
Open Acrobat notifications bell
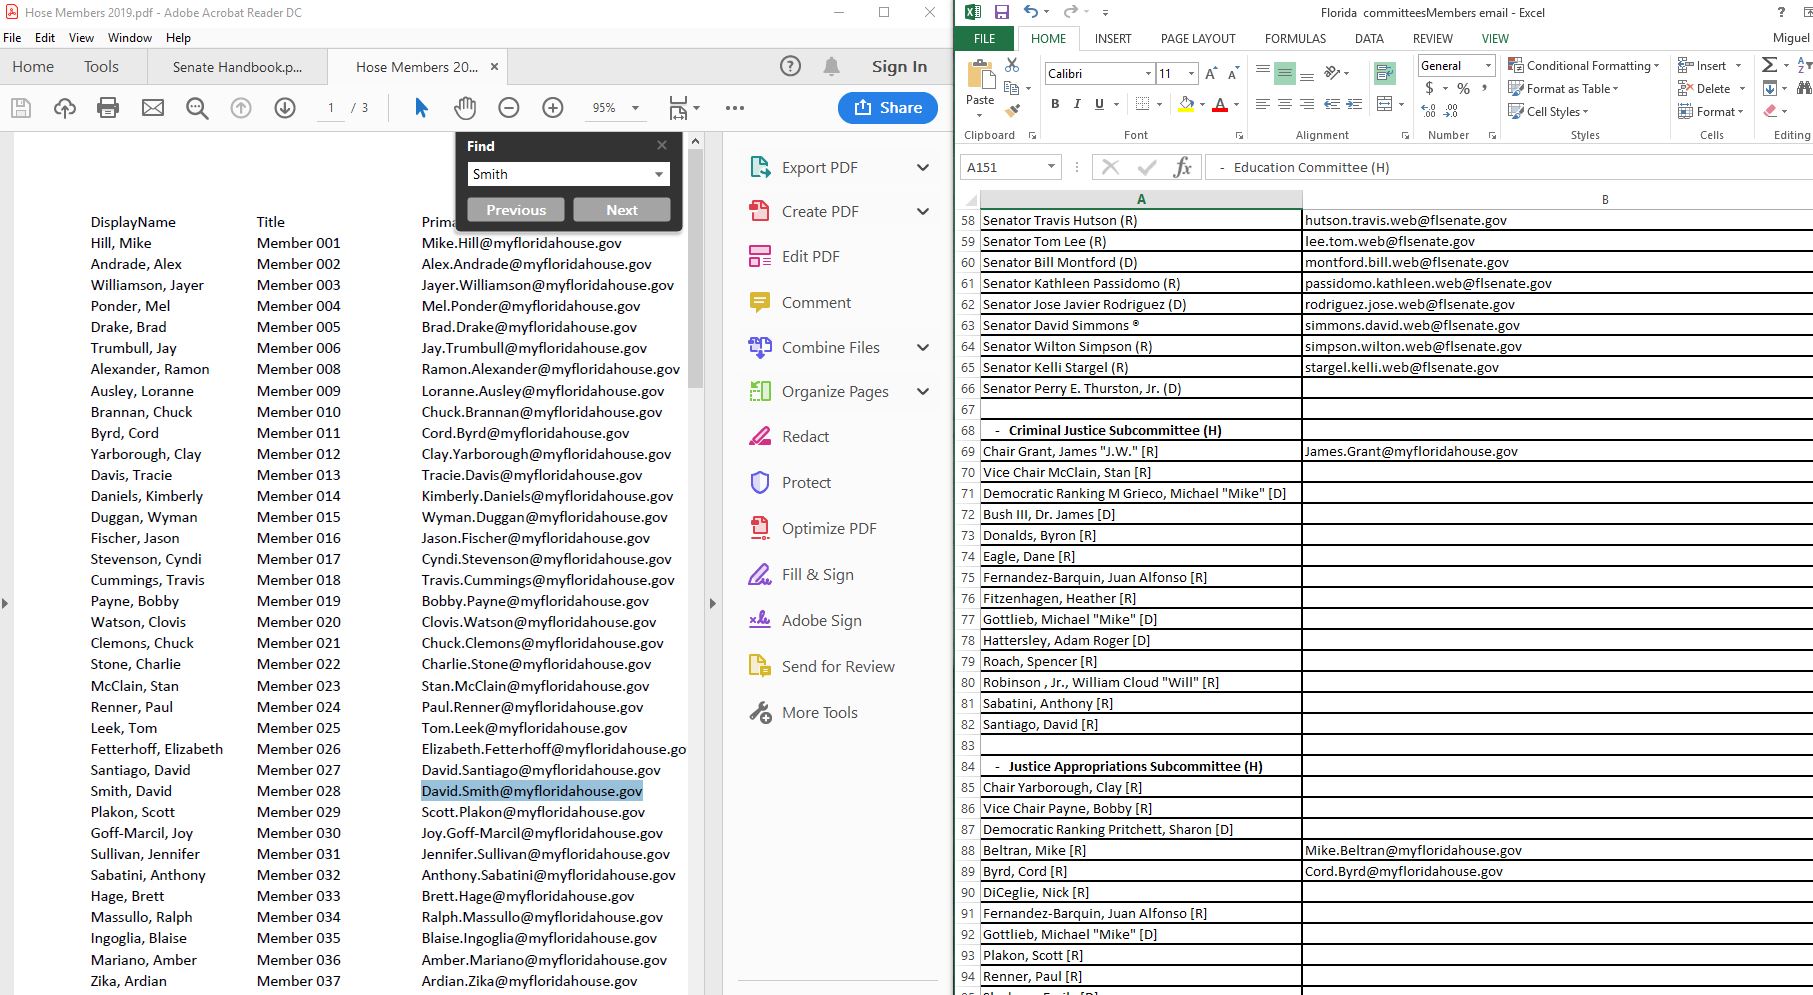coord(831,66)
